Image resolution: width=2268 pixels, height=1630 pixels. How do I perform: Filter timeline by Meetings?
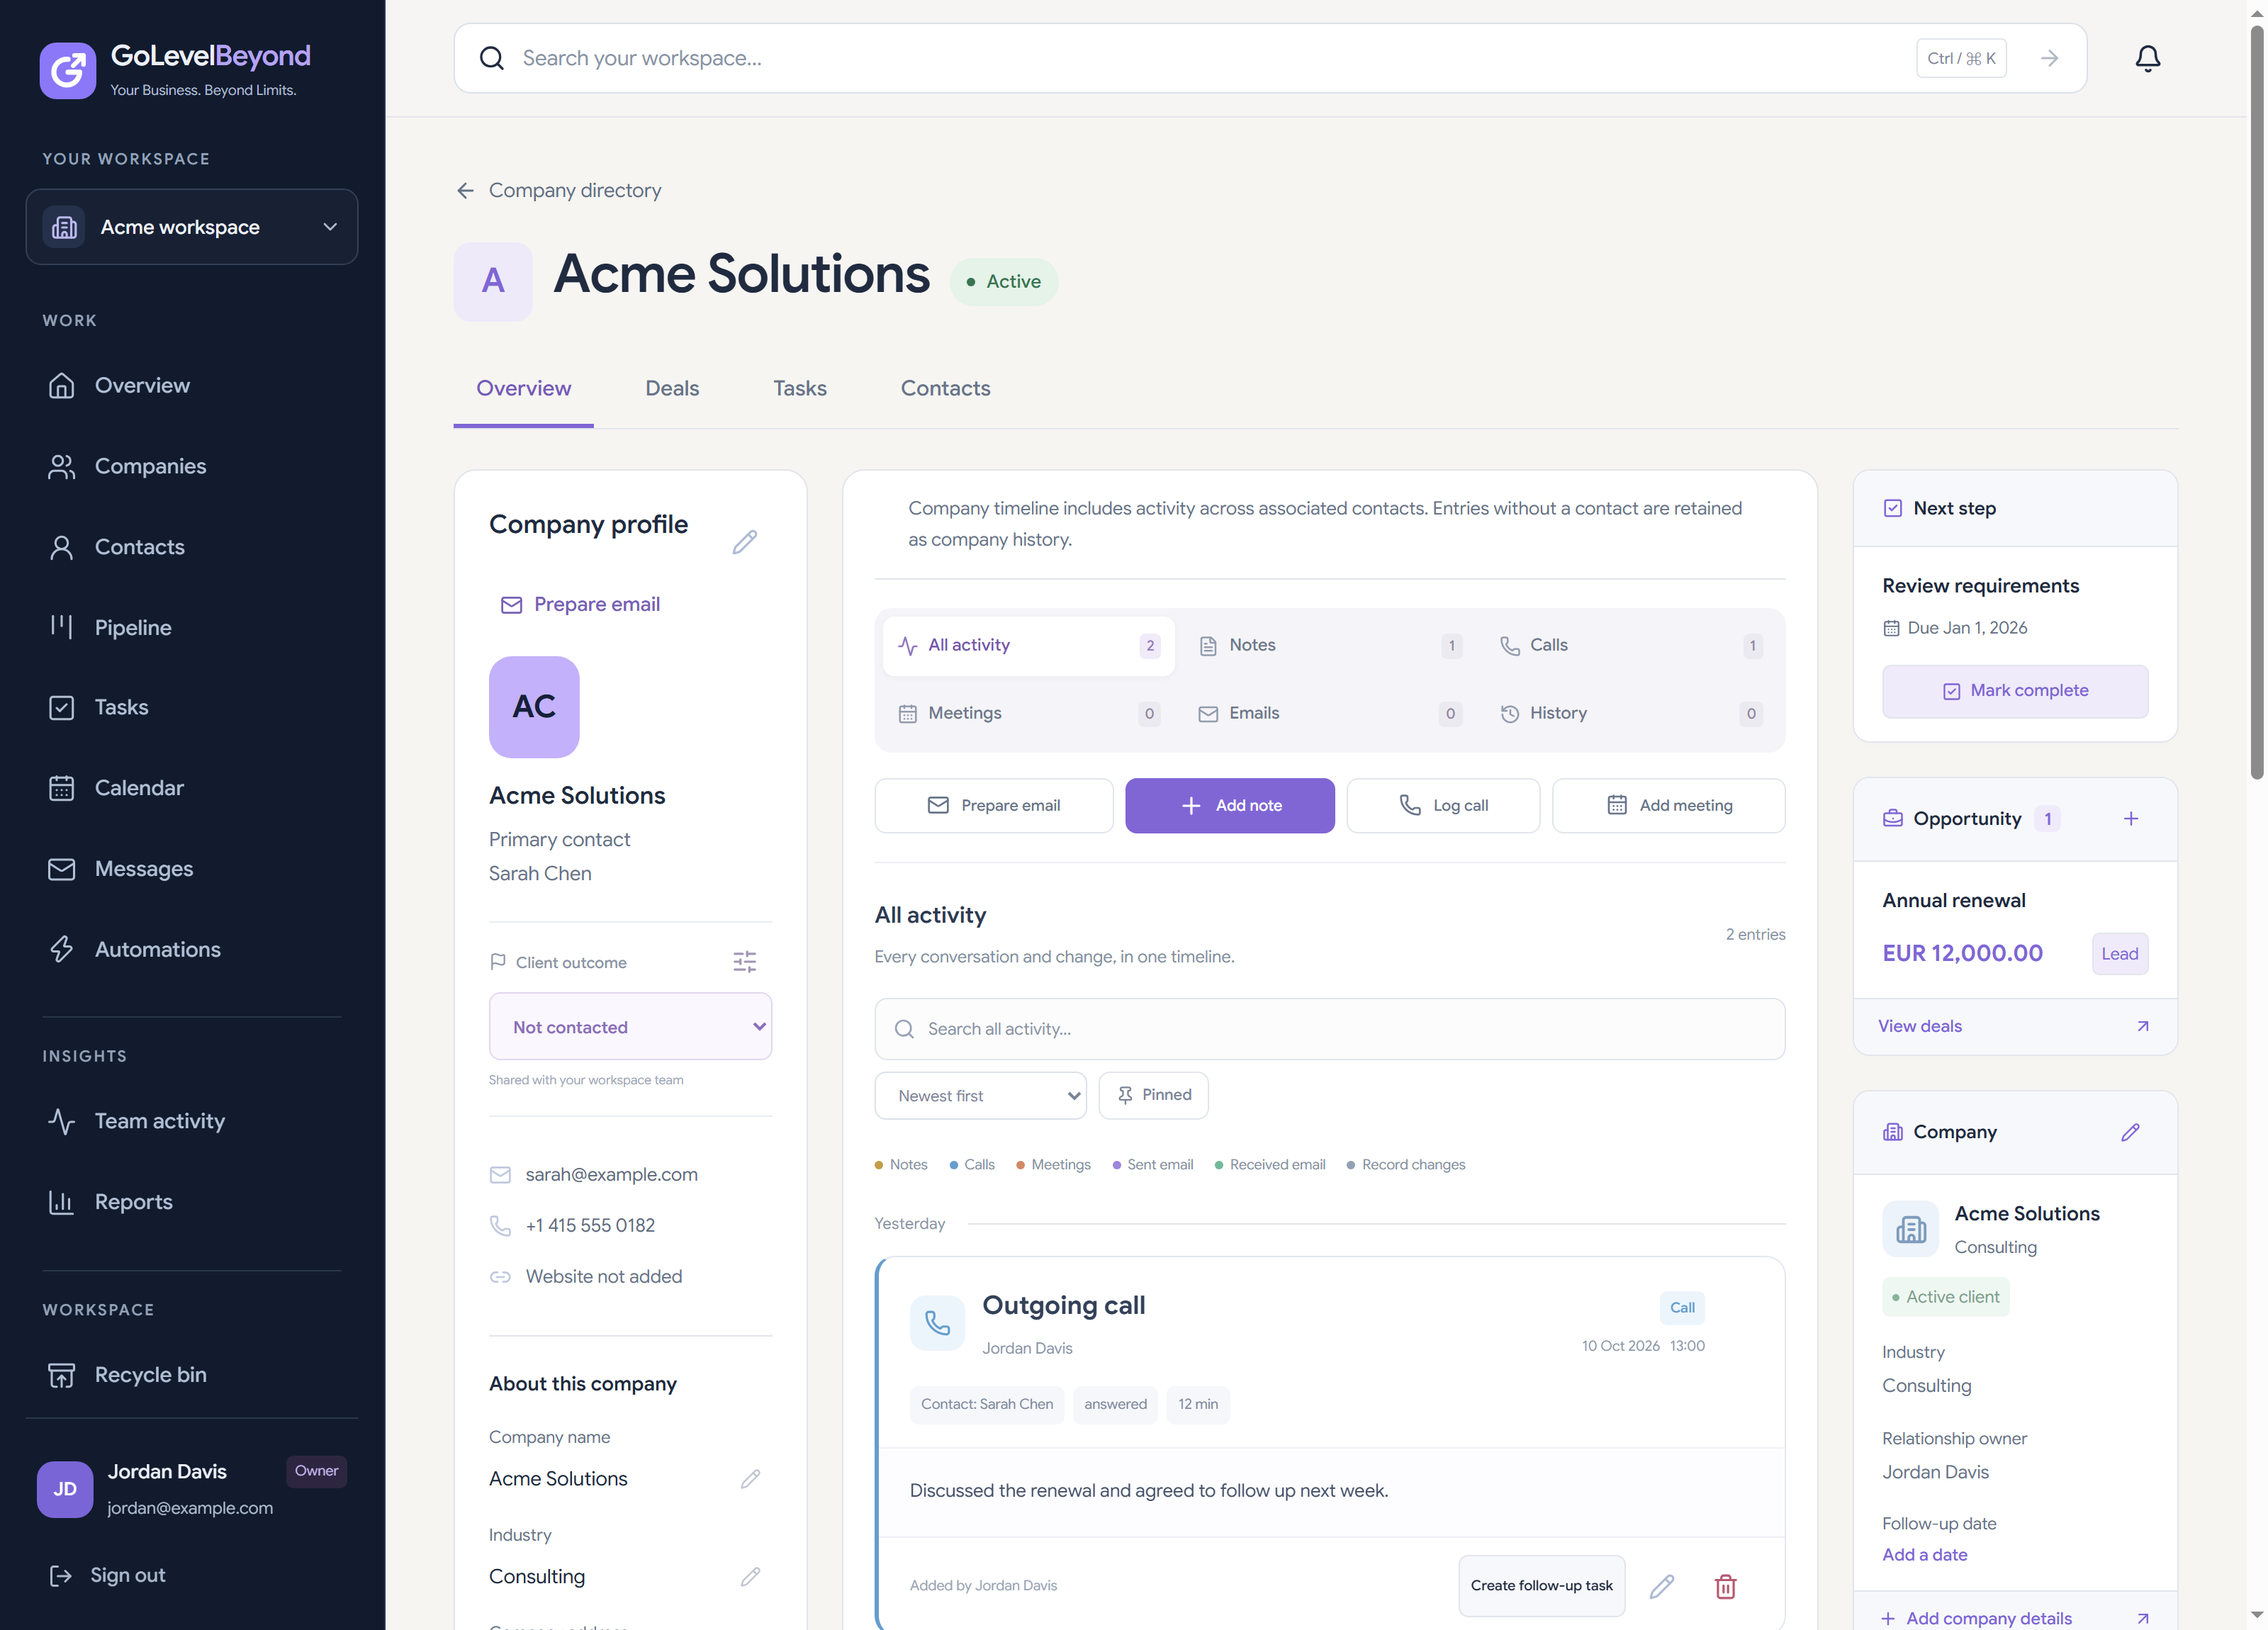1028,713
